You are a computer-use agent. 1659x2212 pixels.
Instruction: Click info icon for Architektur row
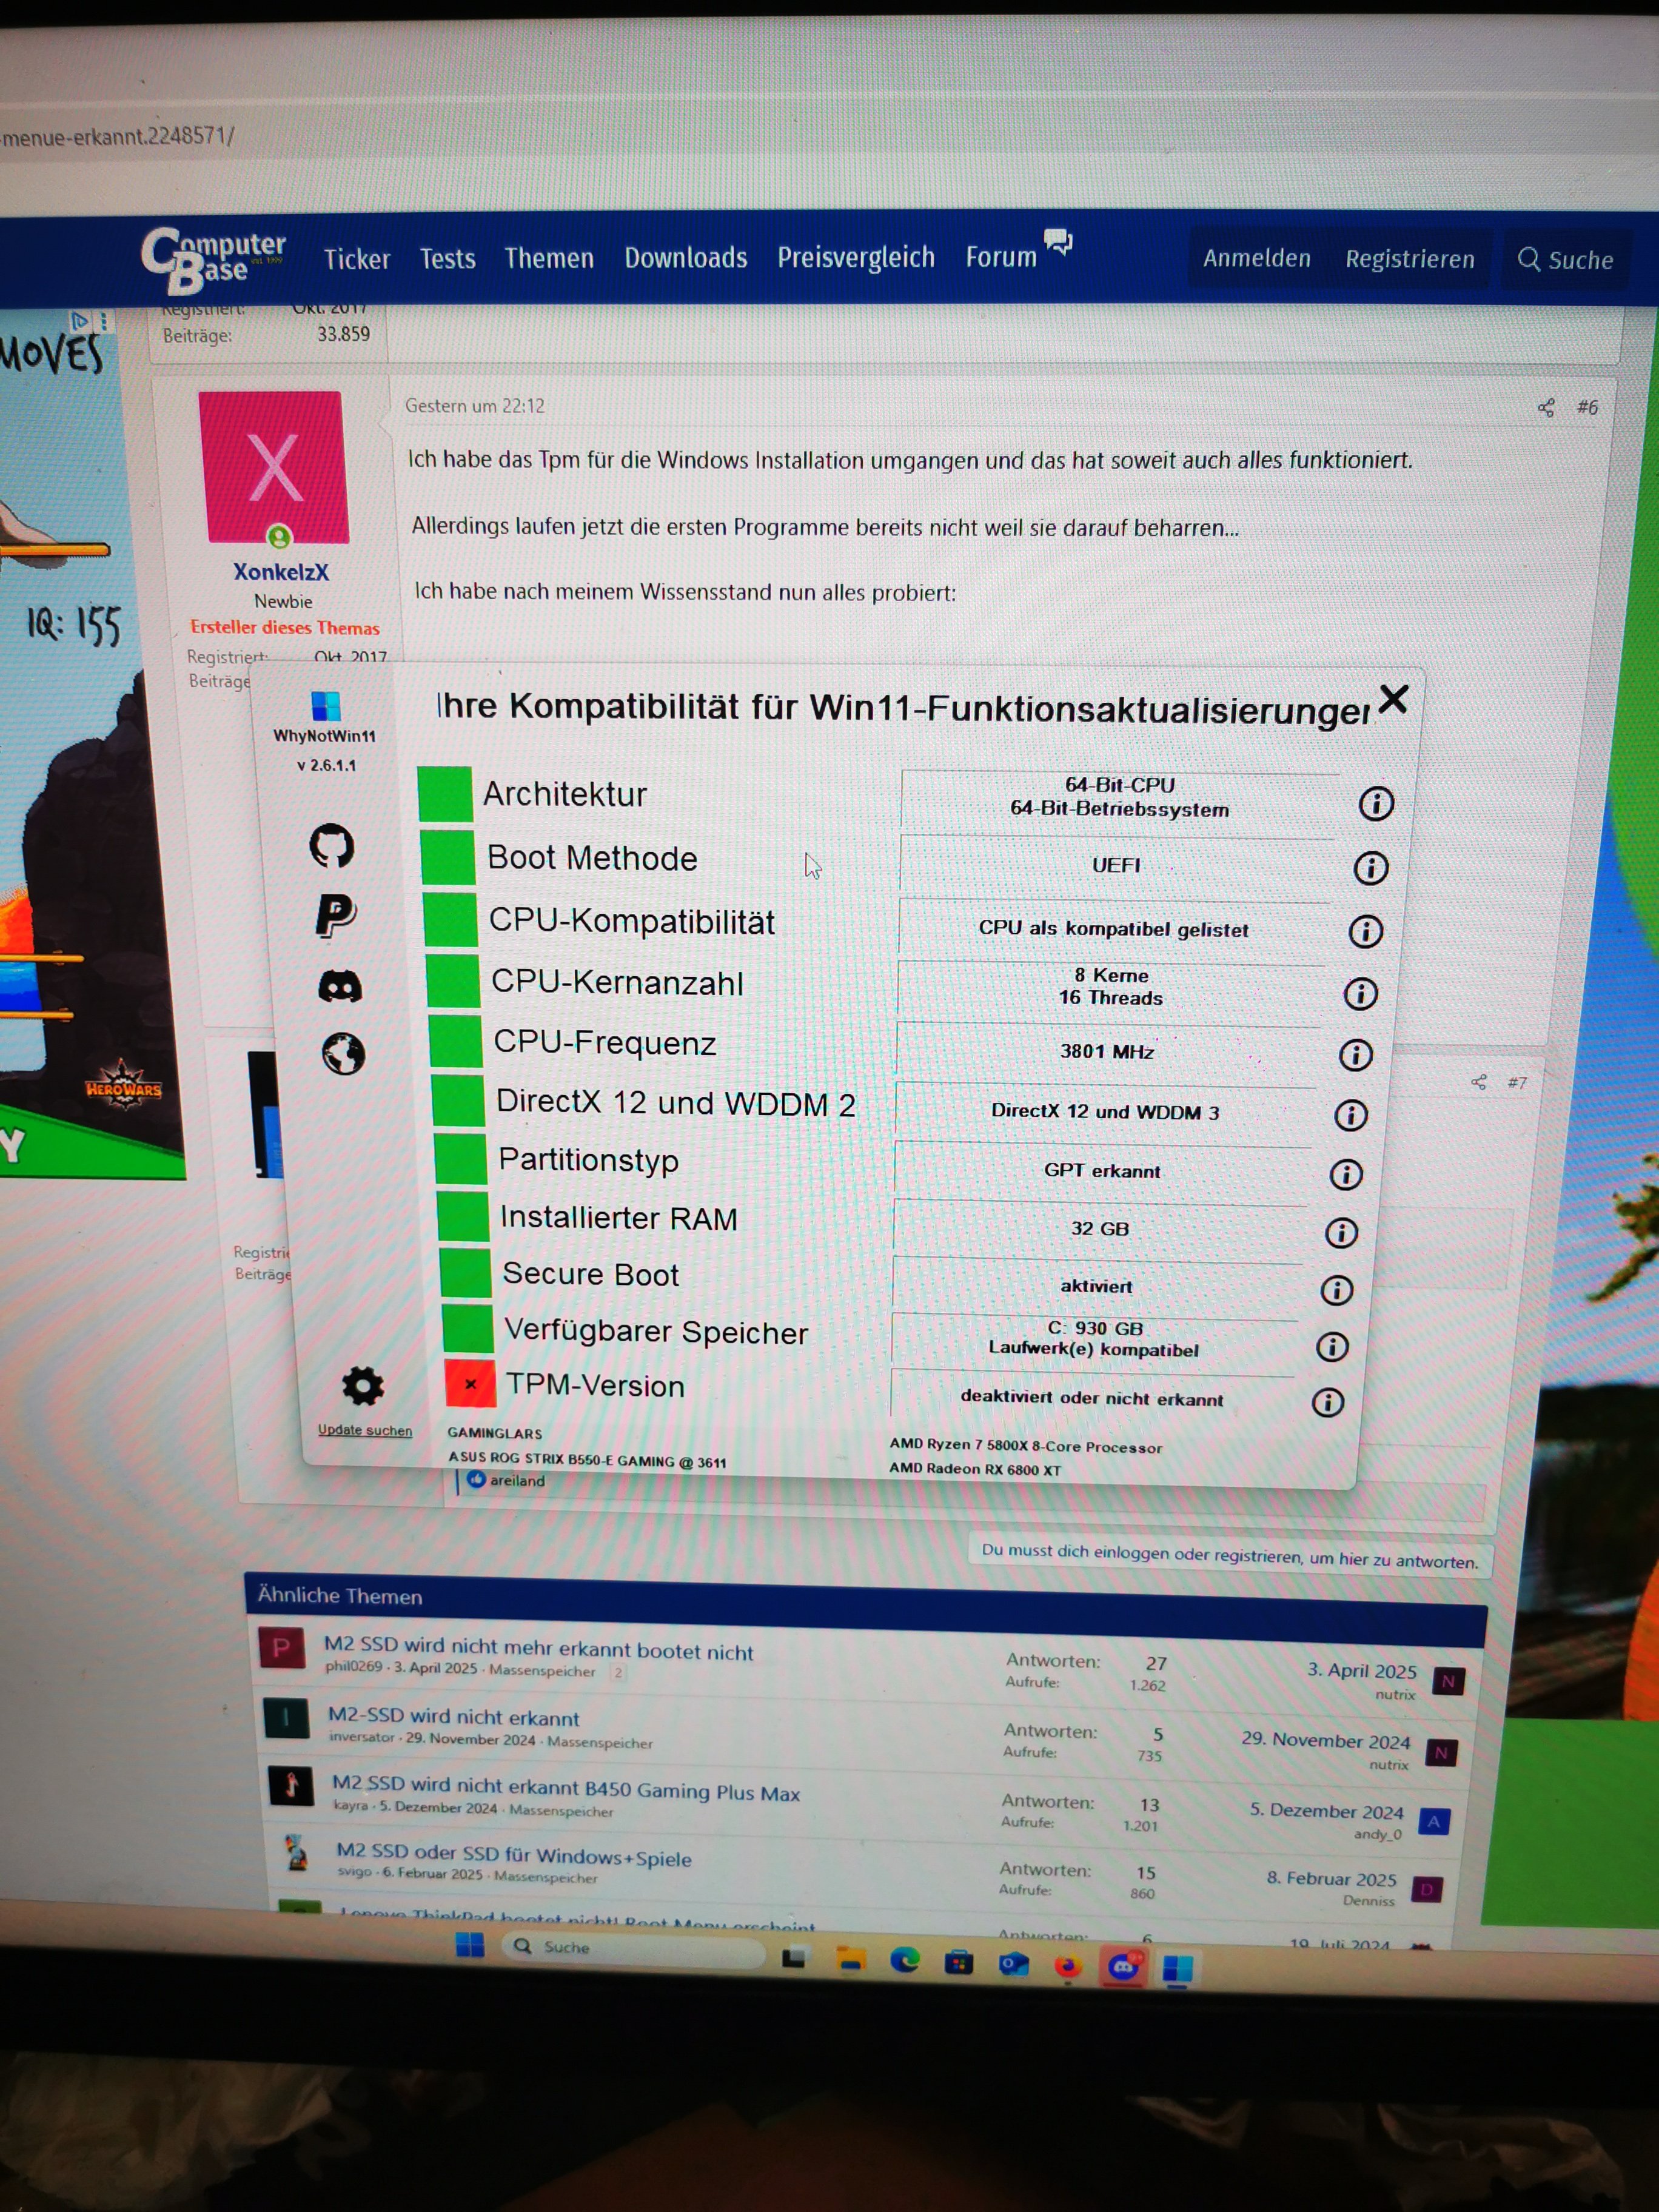(x=1376, y=803)
